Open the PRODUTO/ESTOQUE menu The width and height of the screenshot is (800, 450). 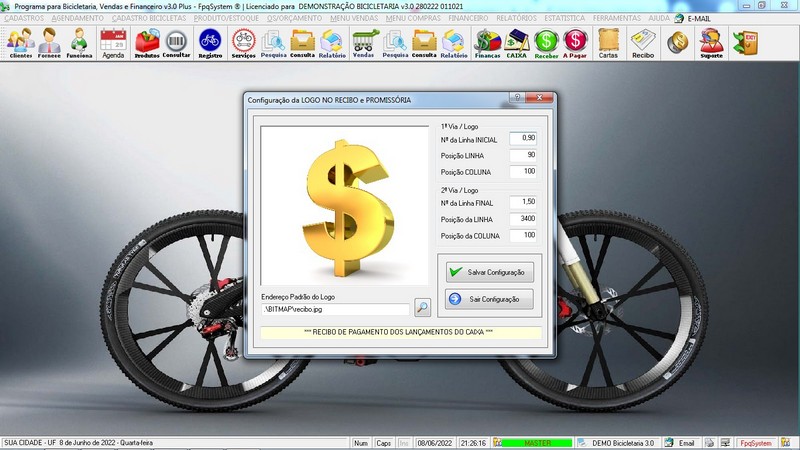[226, 18]
